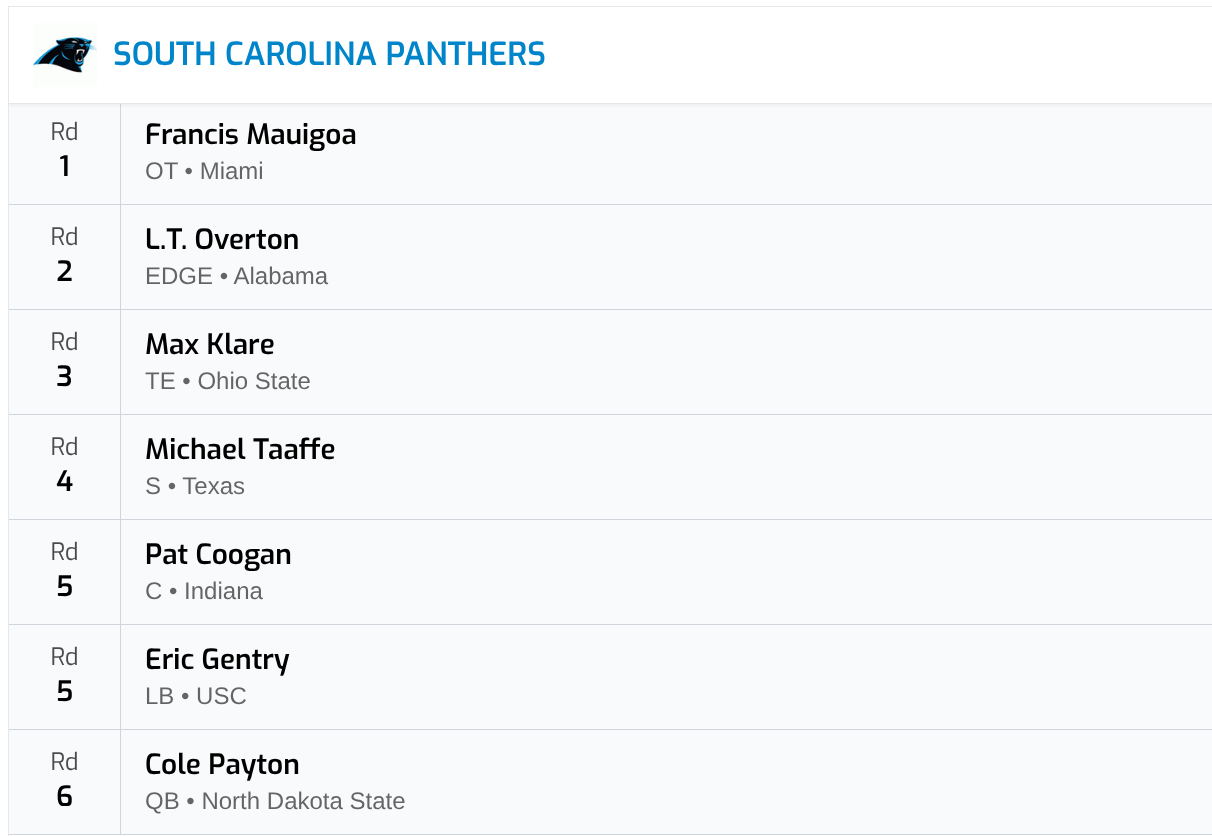Screen dimensions: 1212x836
Task: Click the "LB • USC" position text
Action: 195,696
